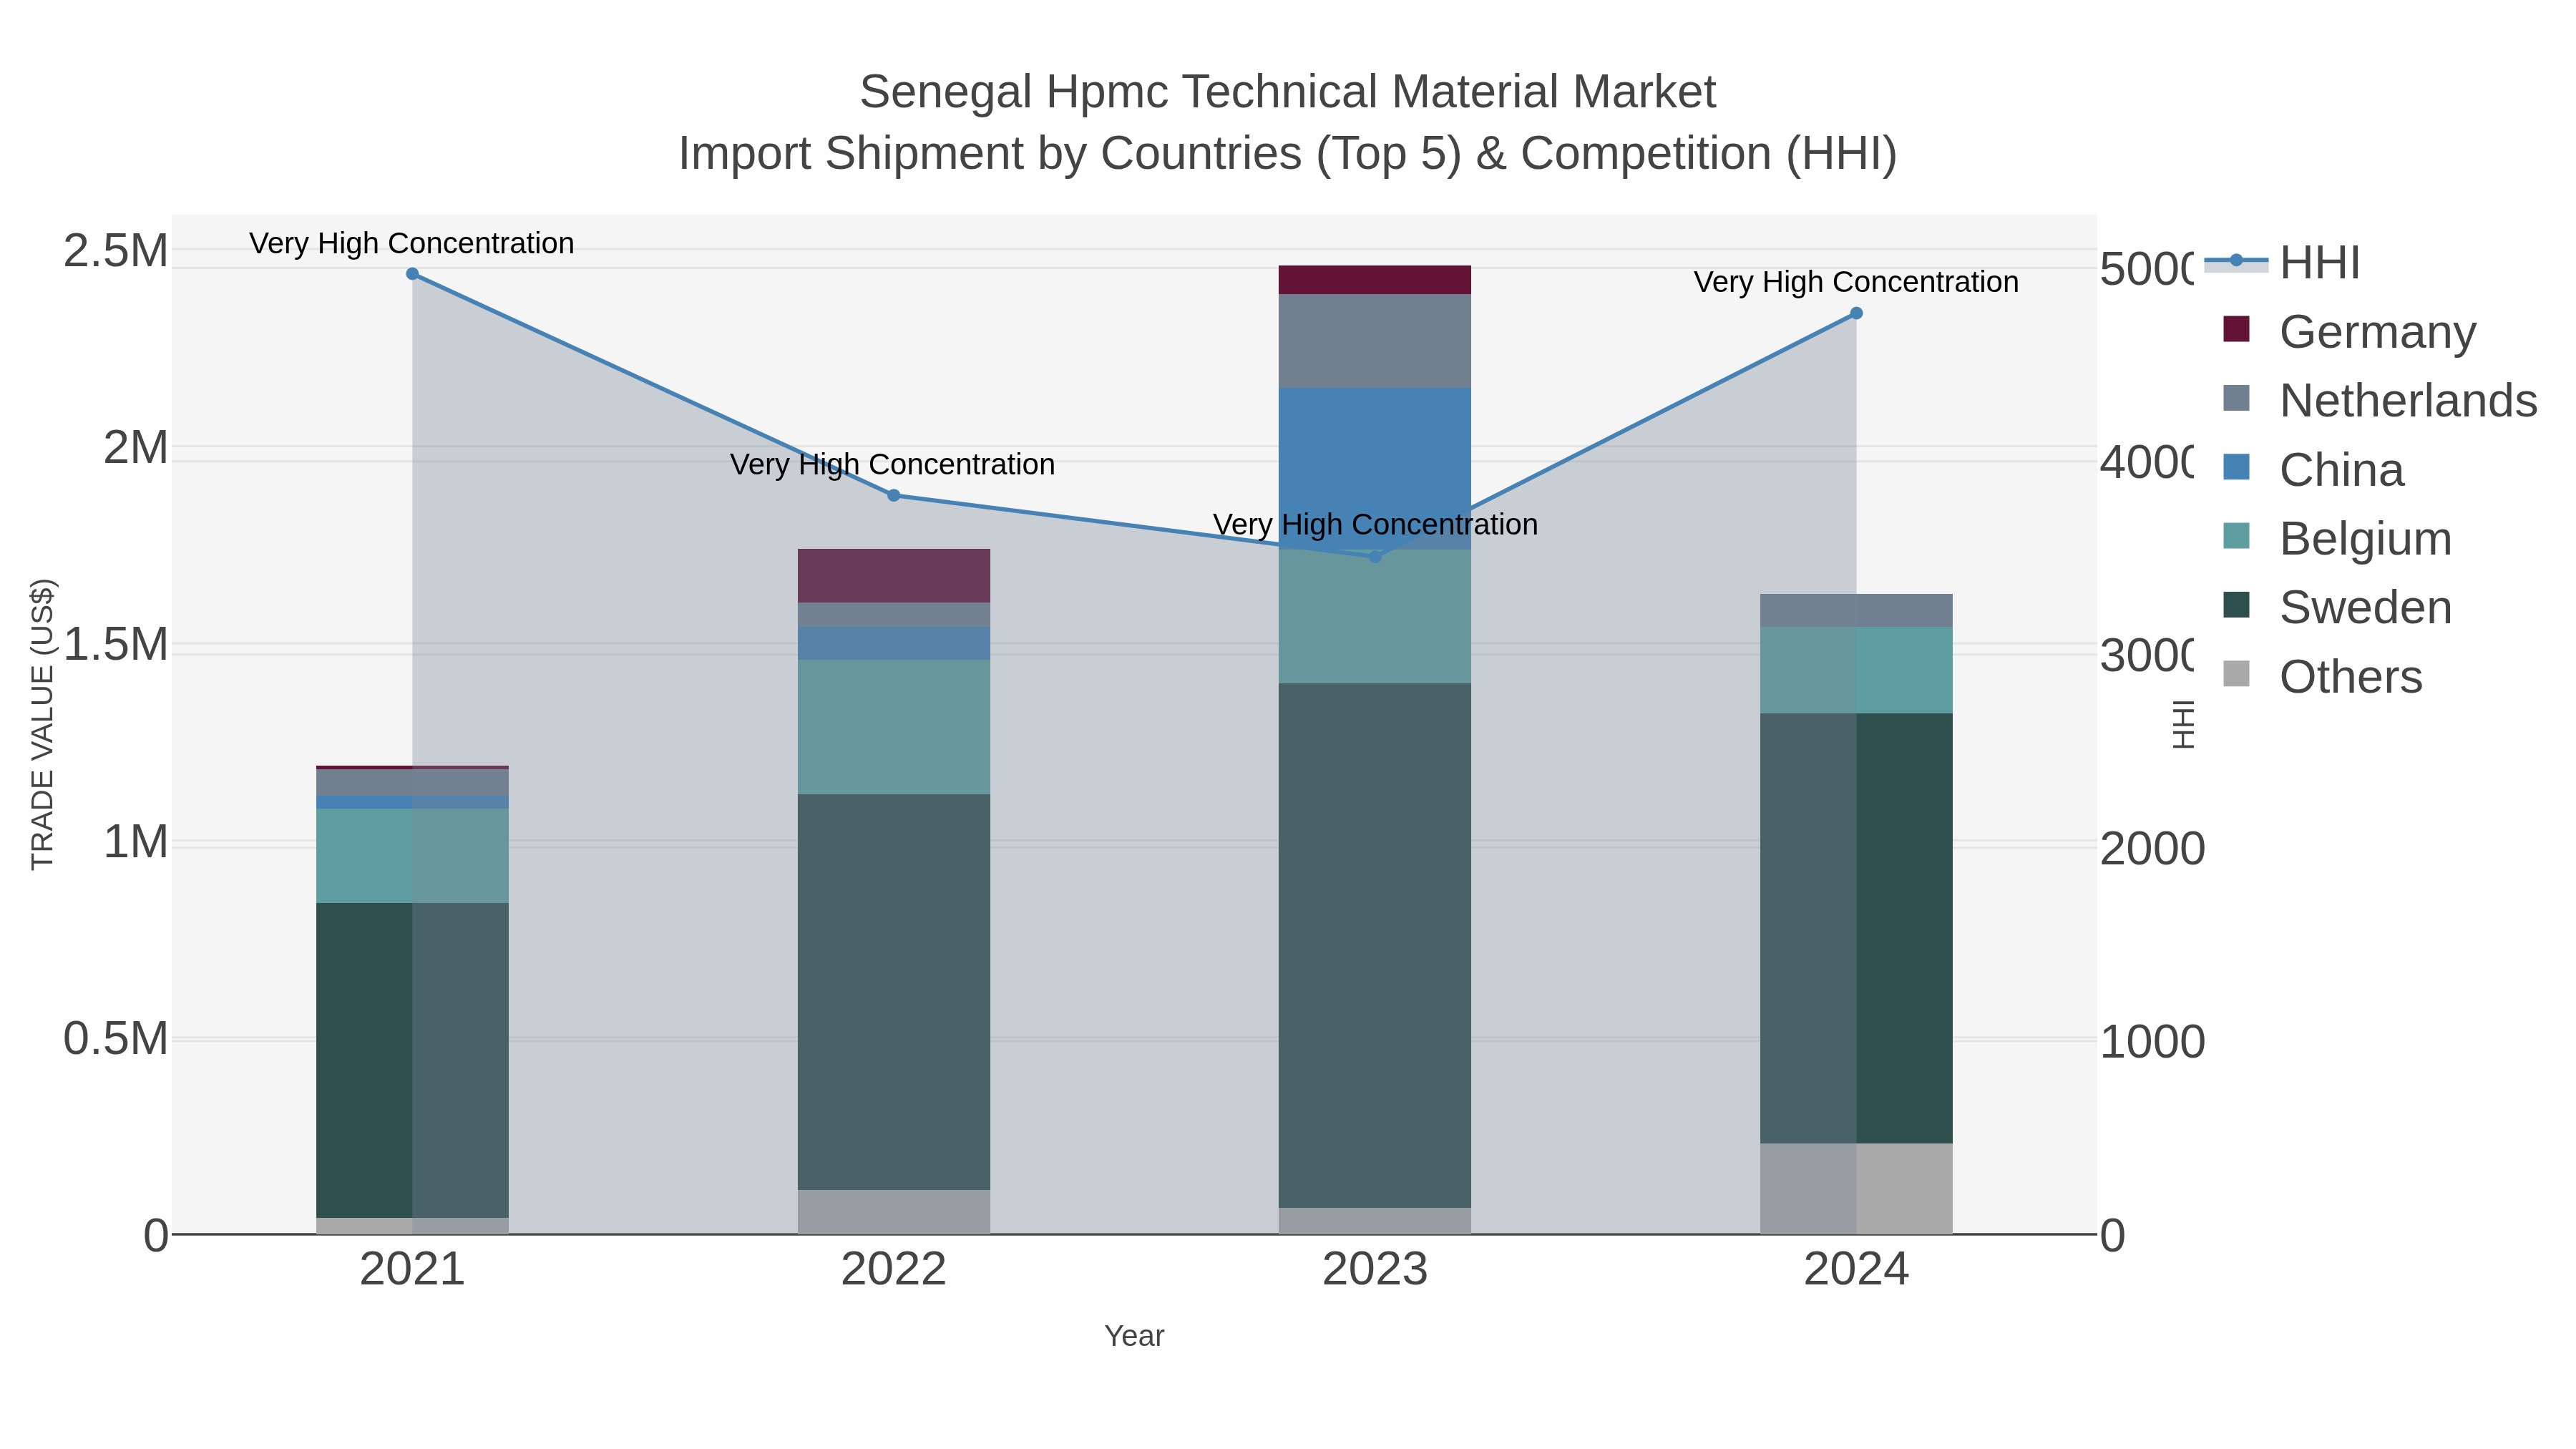Screen dimensions: 2576x1449
Task: Click the HHI line marker legend icon
Action: click(2236, 261)
